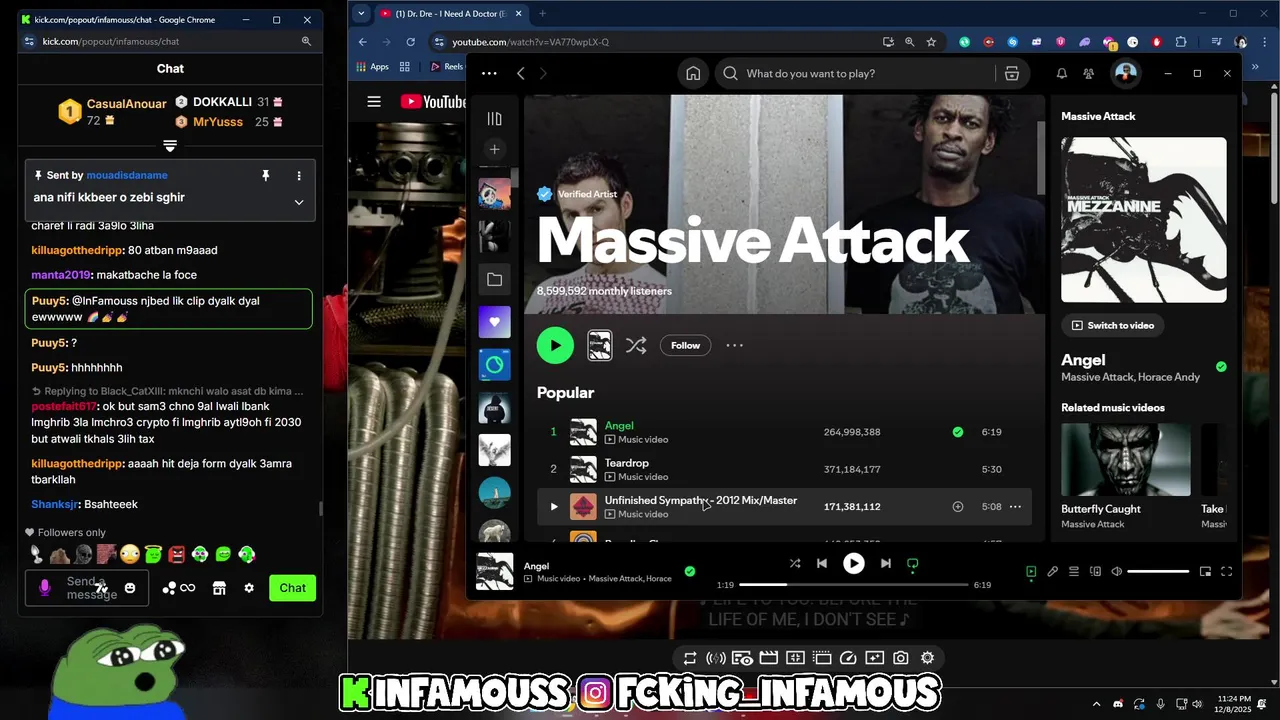This screenshot has height=720, width=1280.
Task: Click the Mezzanine album cover art
Action: pos(1144,220)
